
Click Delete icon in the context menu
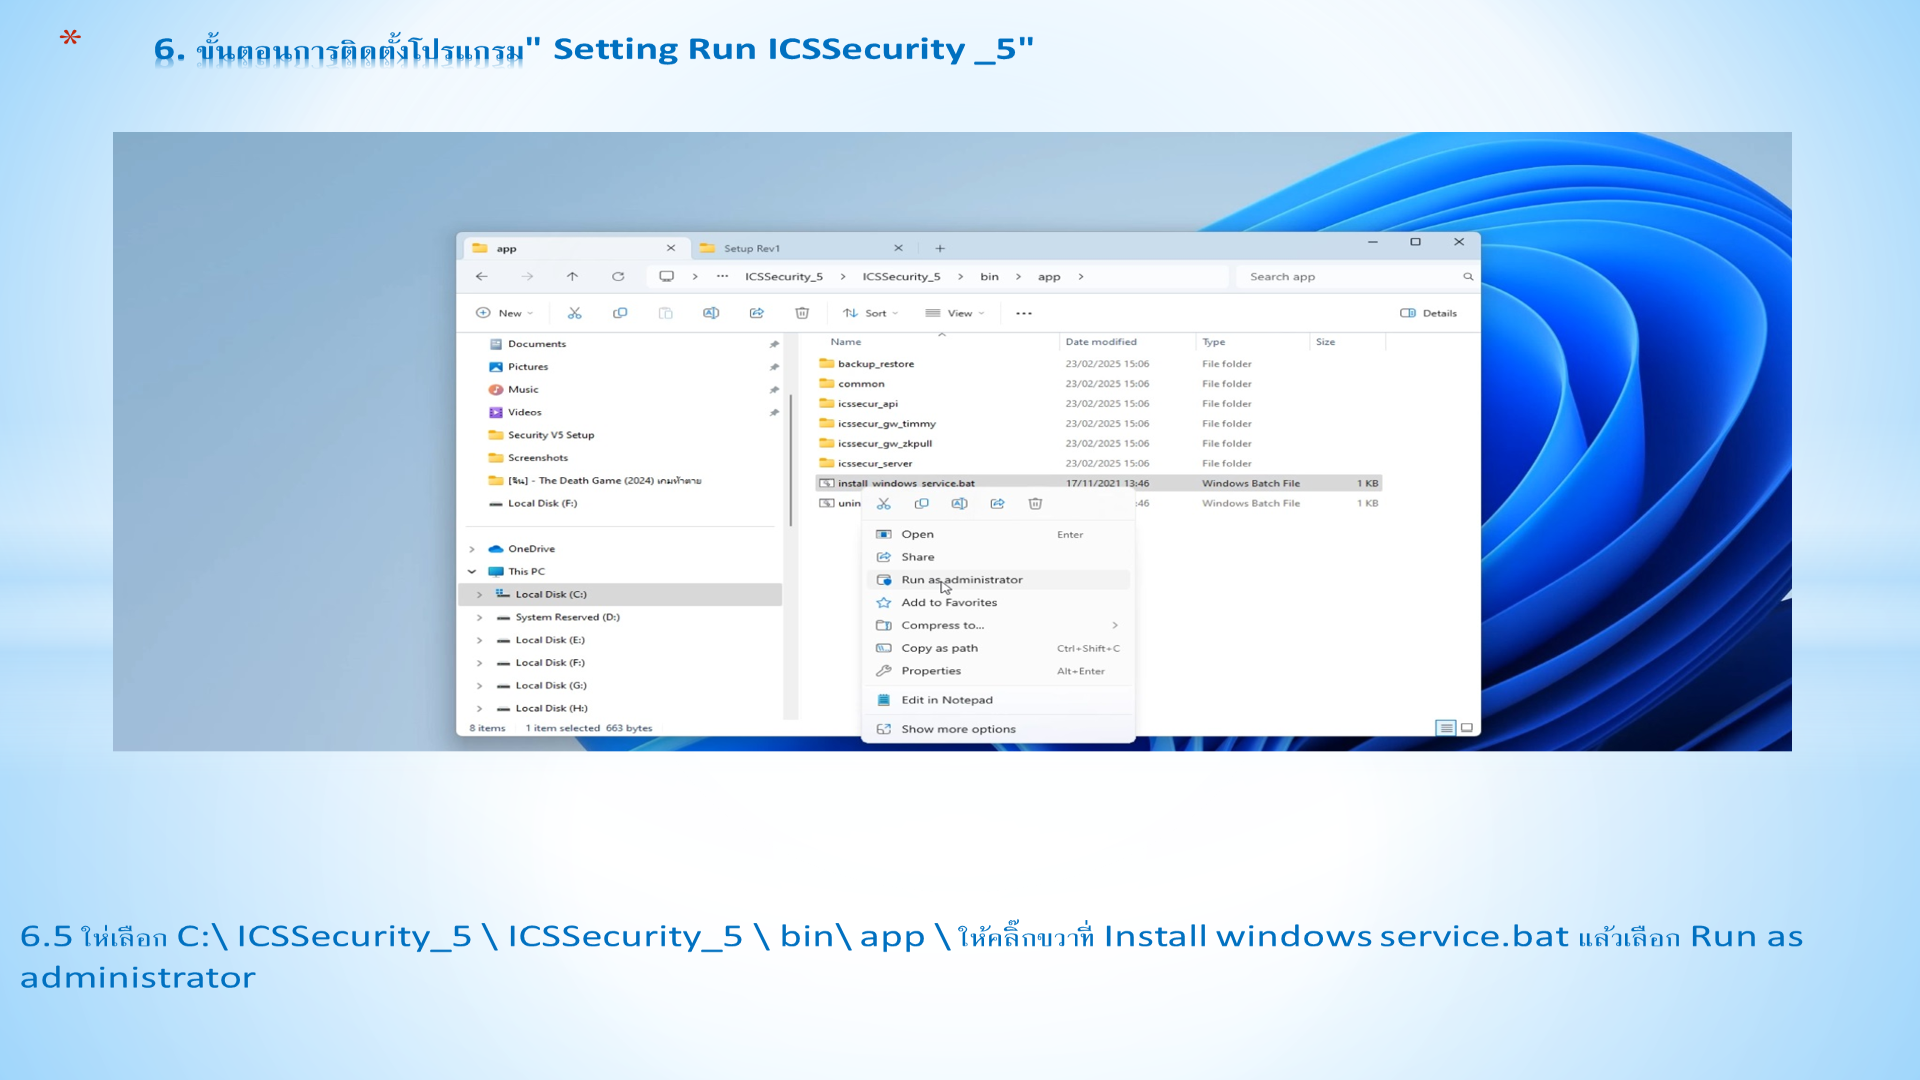(1036, 504)
